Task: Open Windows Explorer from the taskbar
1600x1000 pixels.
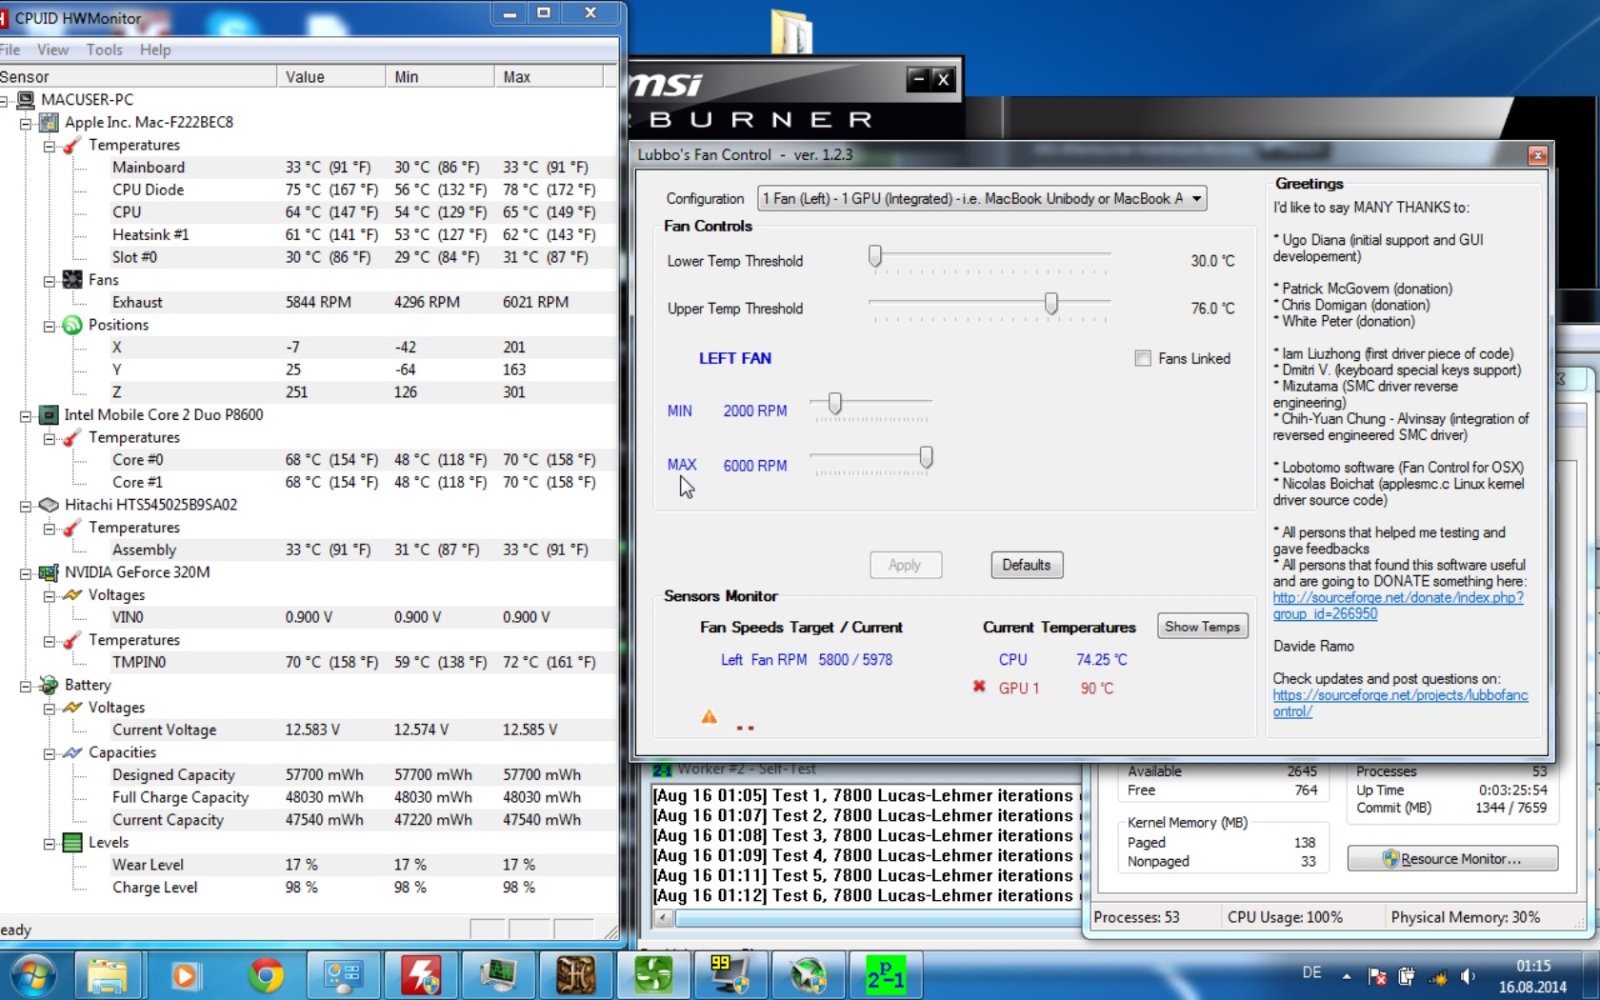Action: pos(107,975)
